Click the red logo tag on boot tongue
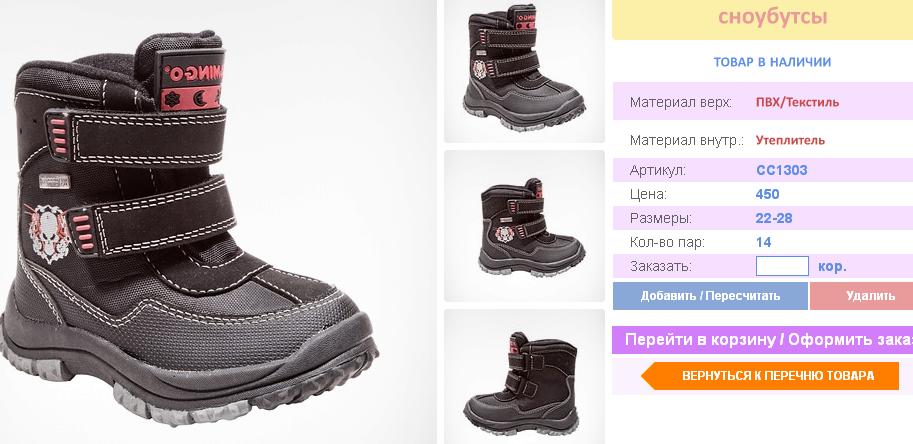 [x=192, y=80]
